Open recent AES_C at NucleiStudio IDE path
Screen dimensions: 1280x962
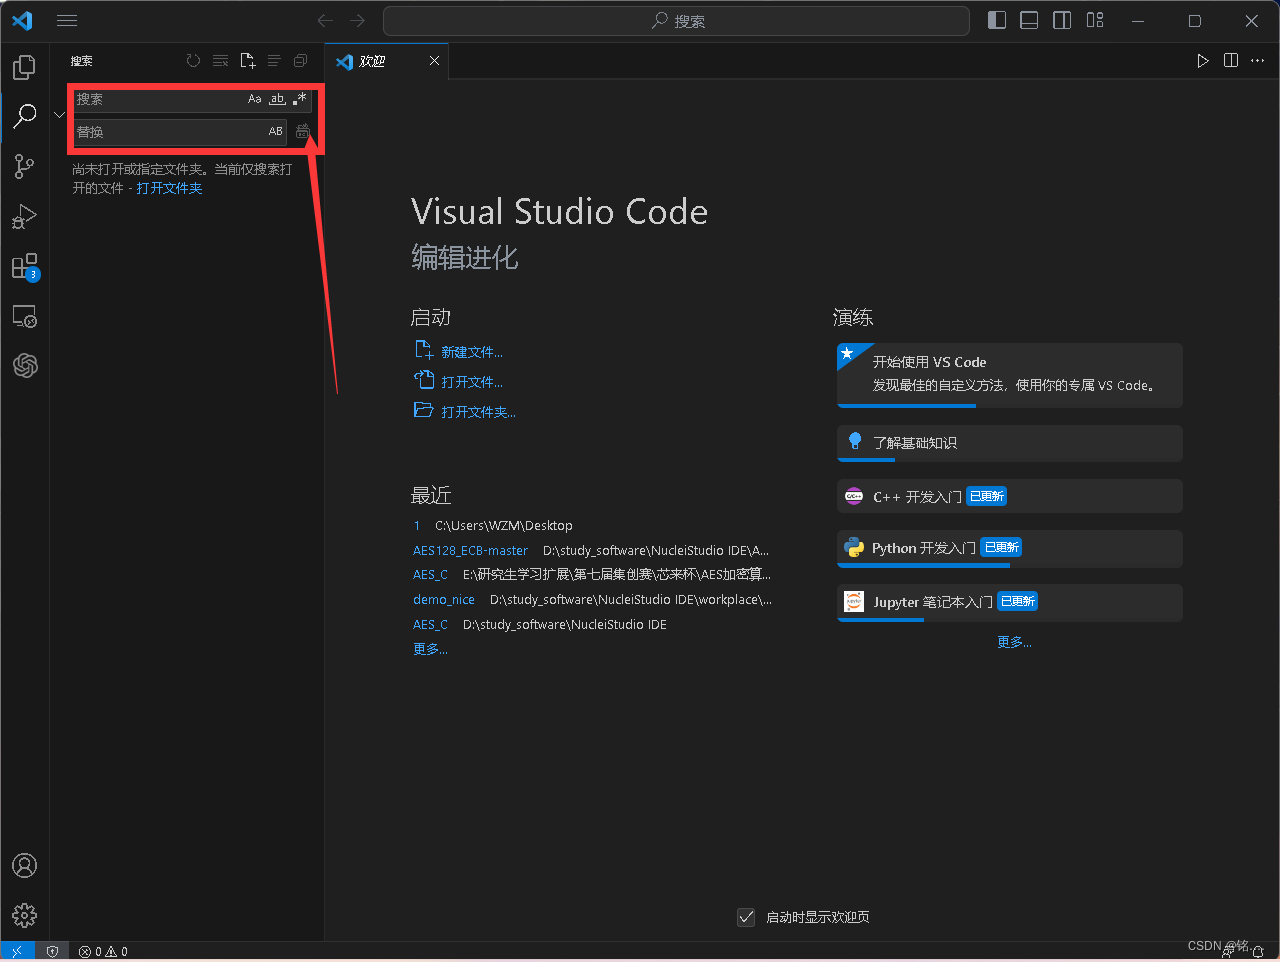430,624
